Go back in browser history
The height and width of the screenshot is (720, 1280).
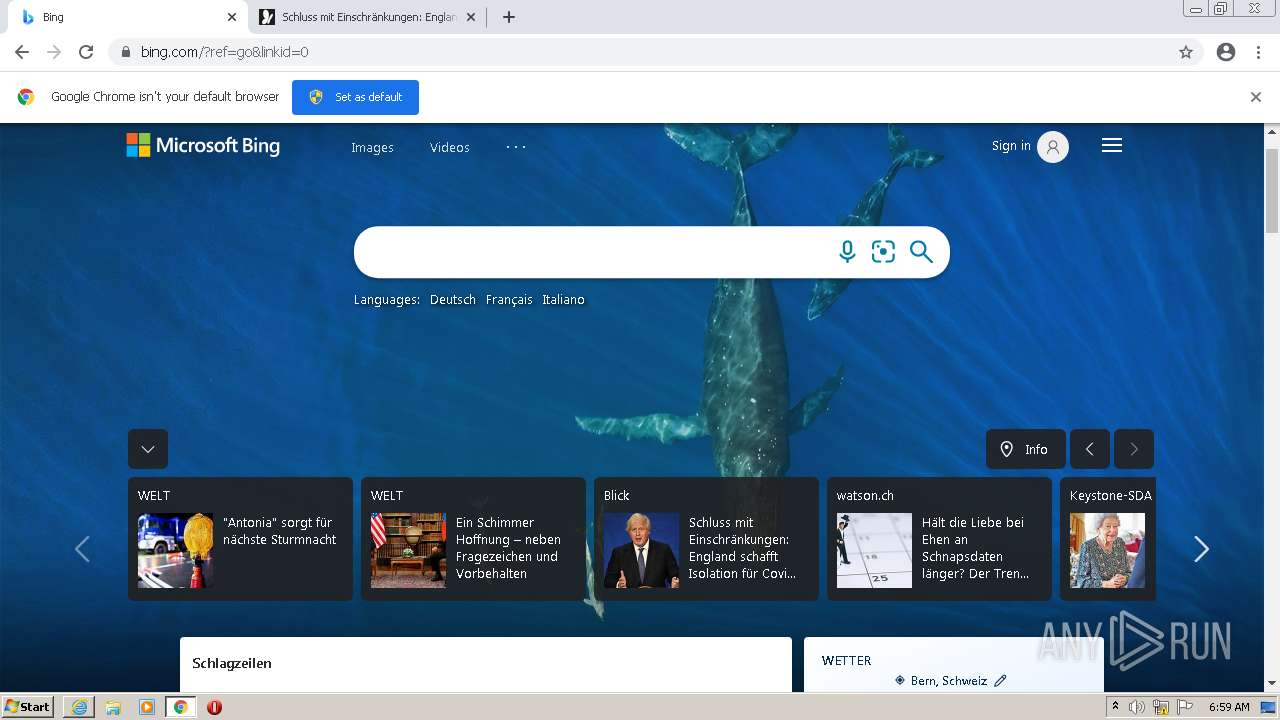[22, 52]
